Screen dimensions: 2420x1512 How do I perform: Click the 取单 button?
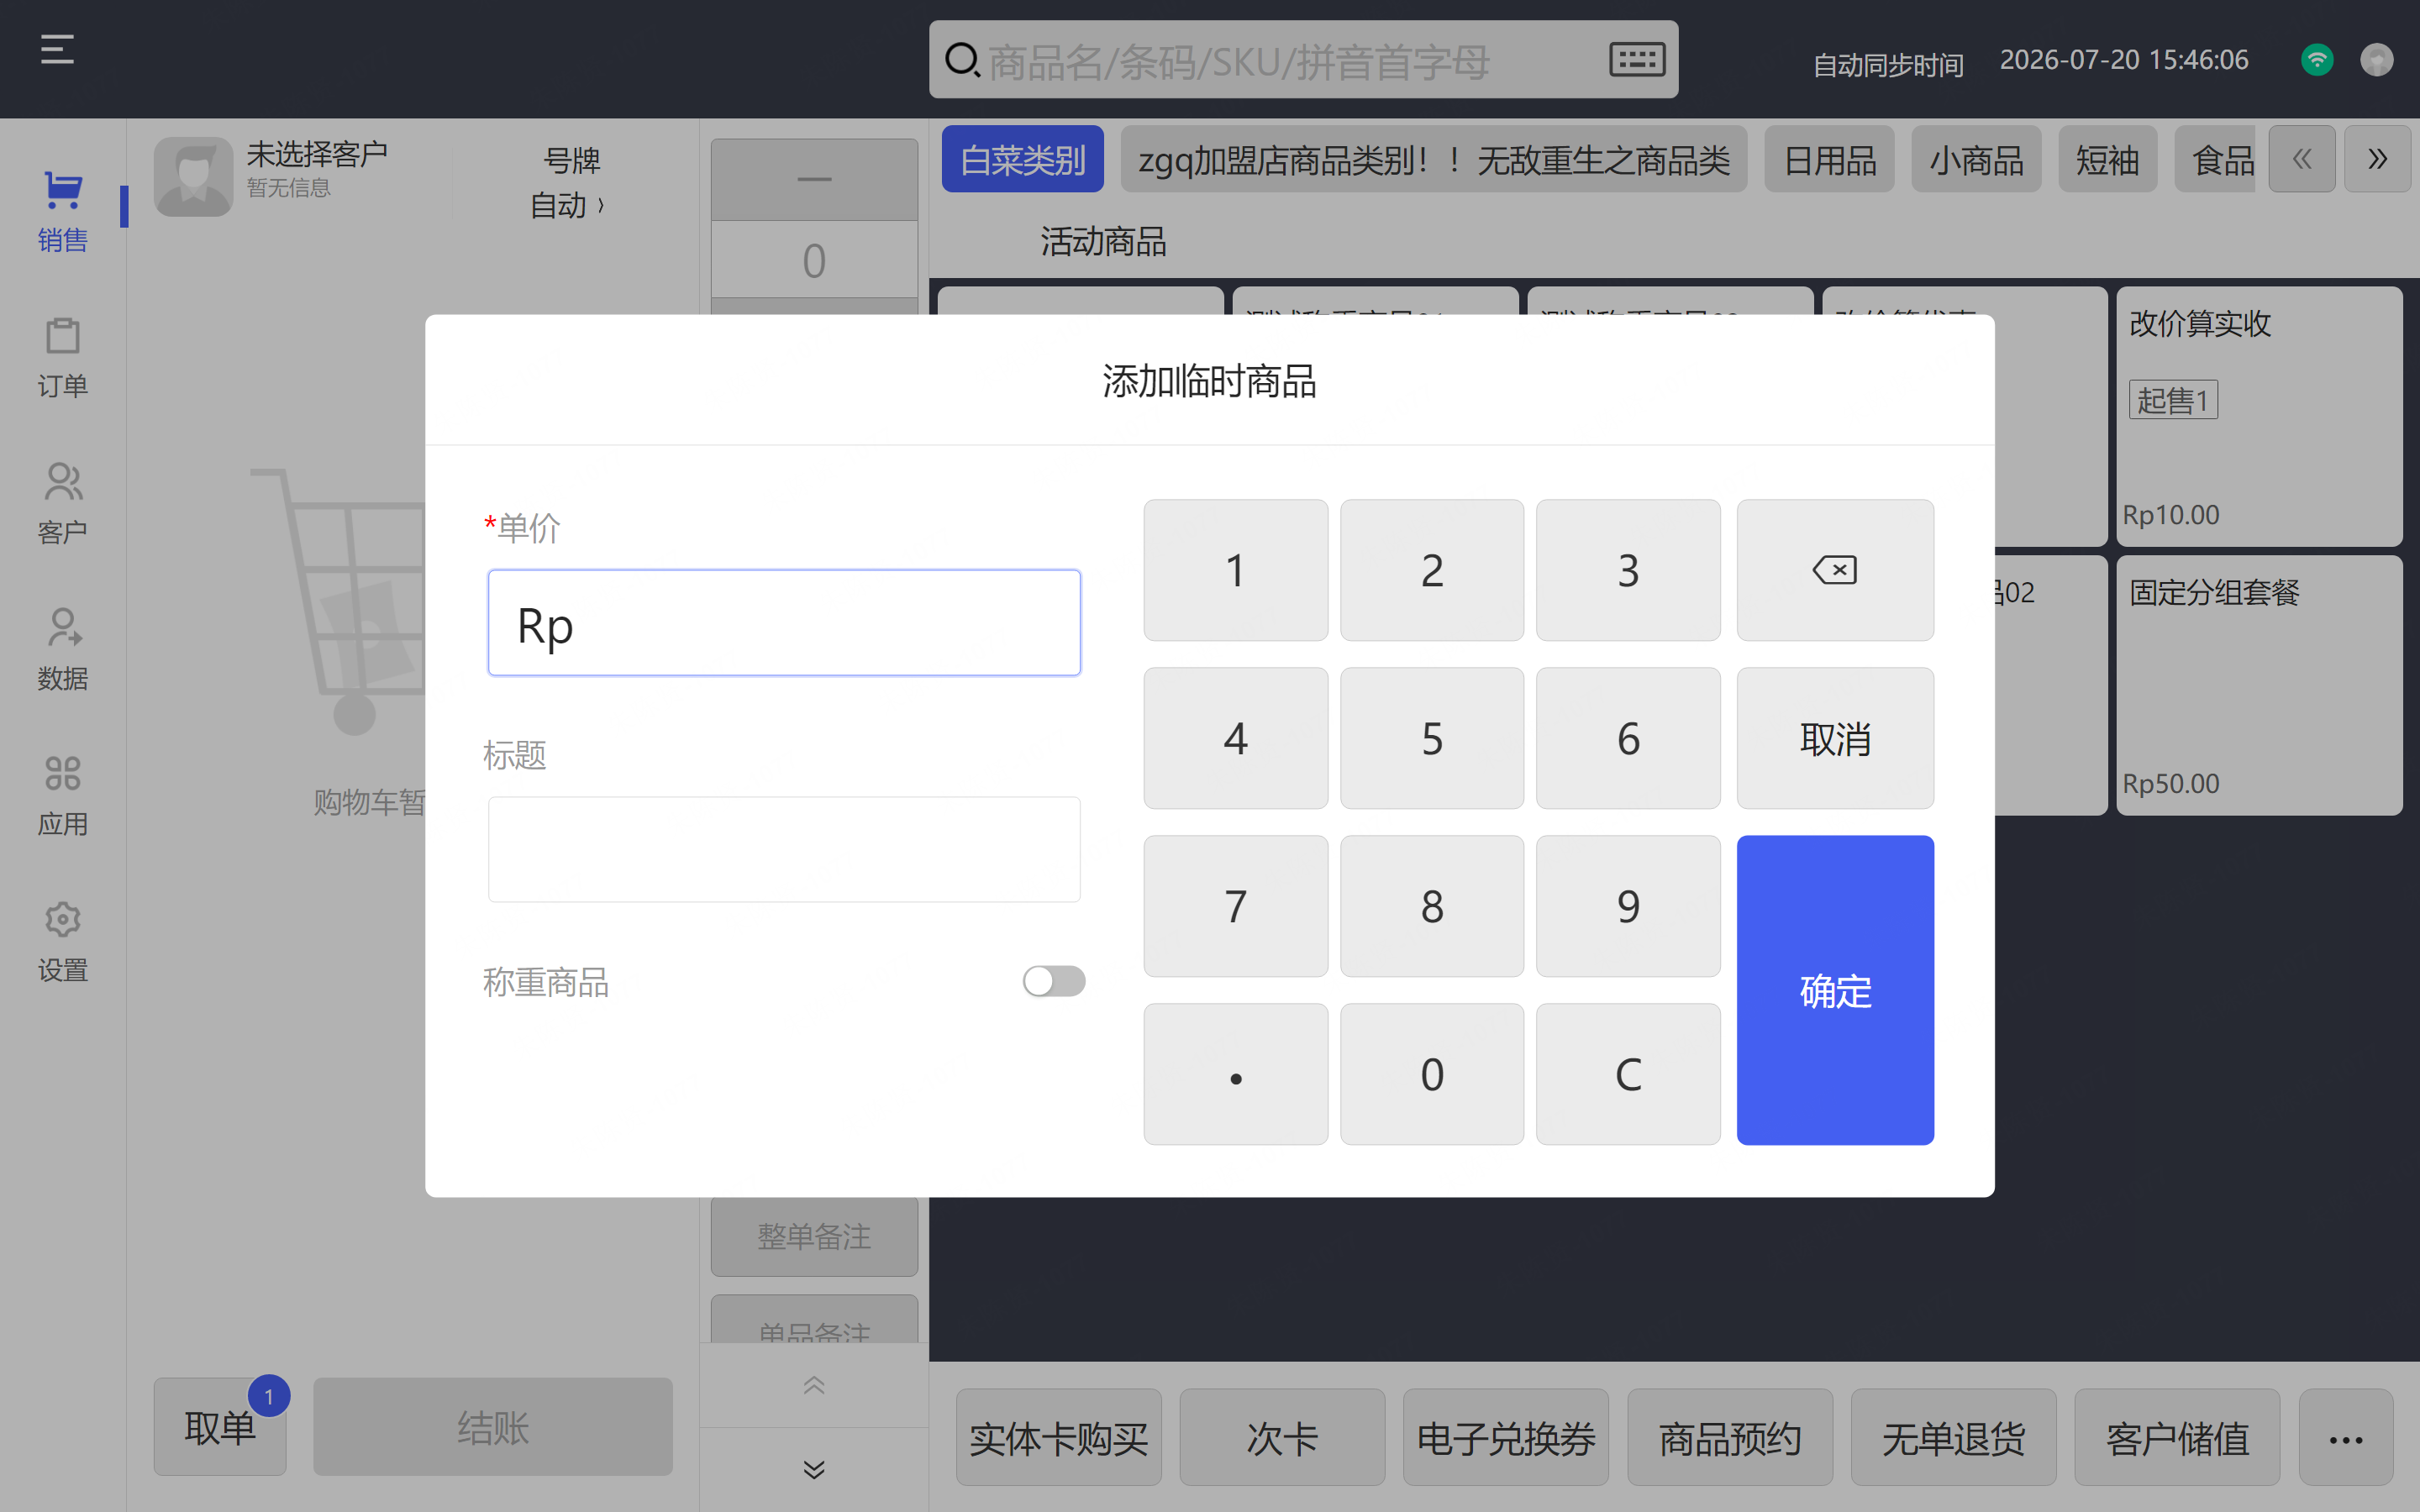pyautogui.click(x=220, y=1427)
